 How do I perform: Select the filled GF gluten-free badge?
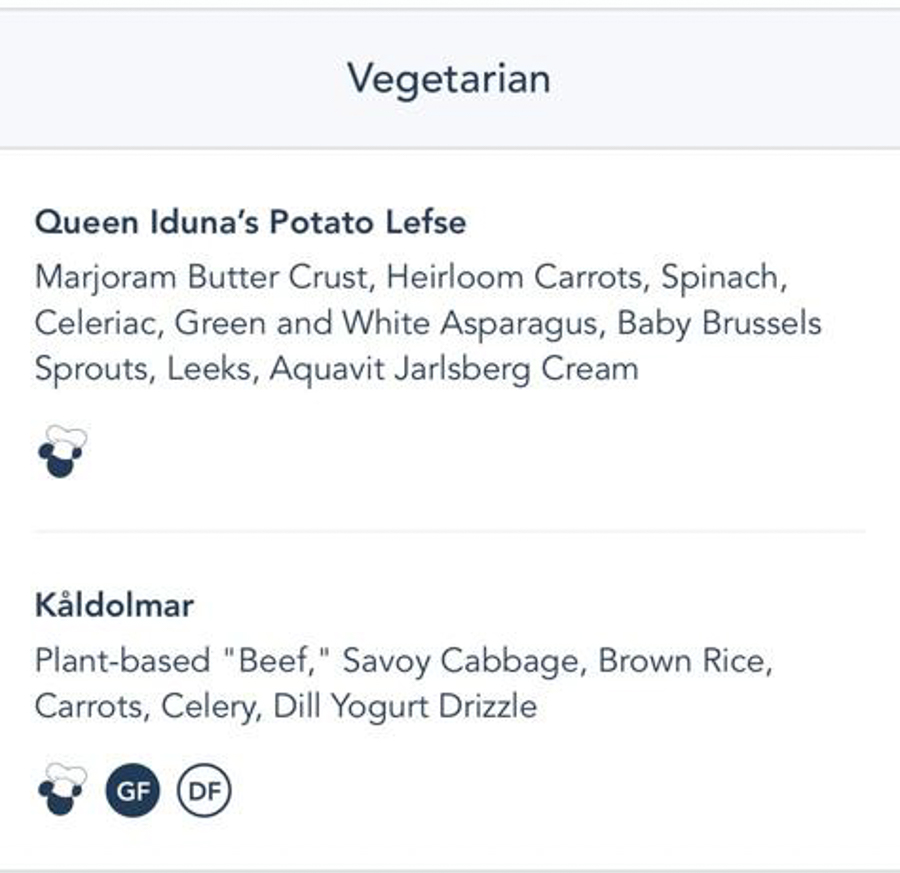click(x=133, y=793)
